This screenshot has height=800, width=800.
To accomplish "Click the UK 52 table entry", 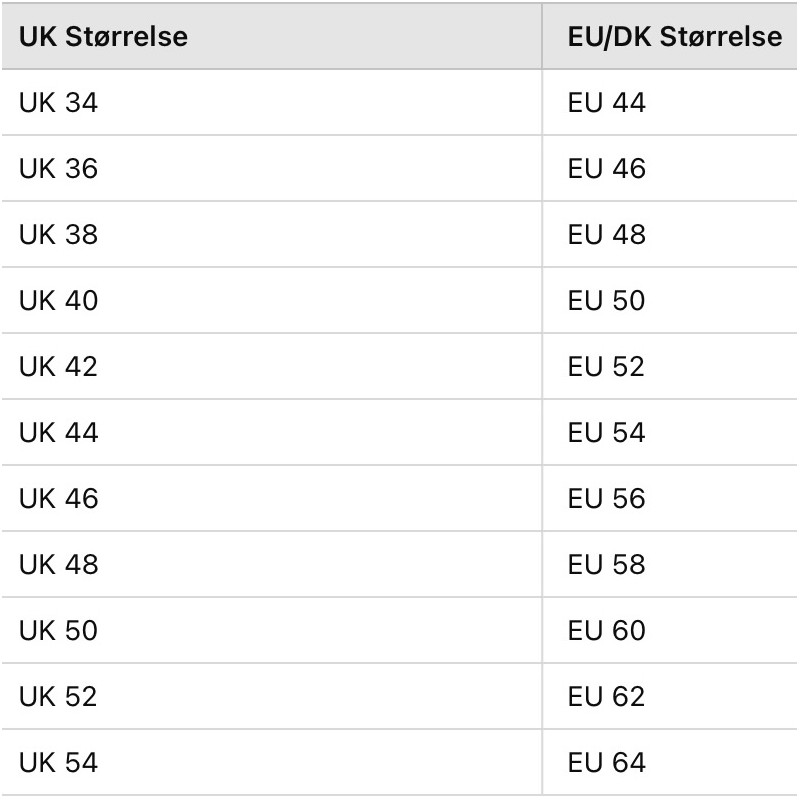I will tap(272, 696).
